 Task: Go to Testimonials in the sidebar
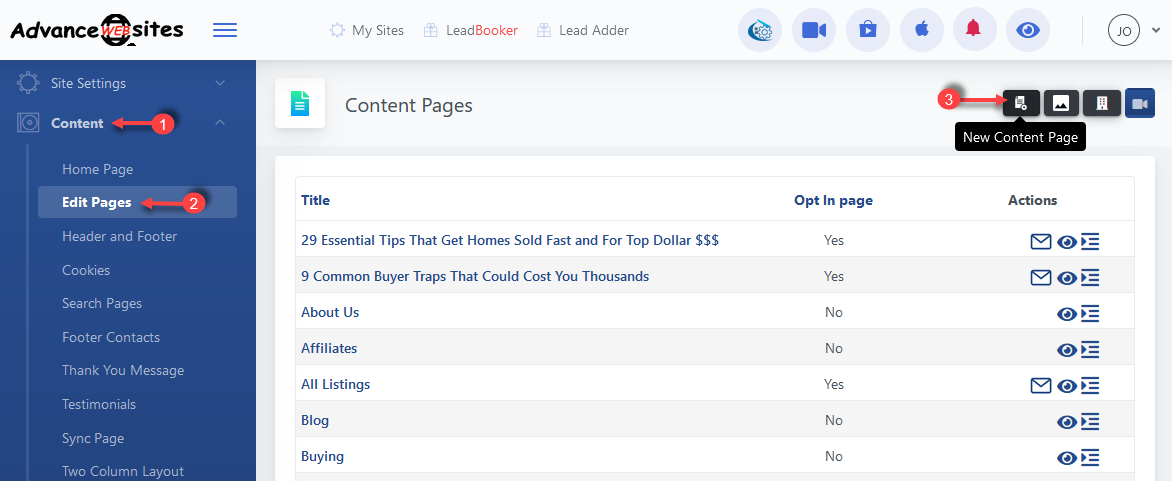click(99, 404)
